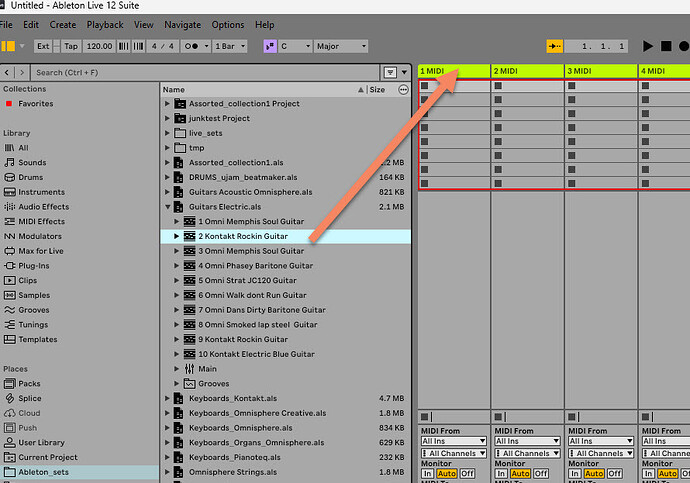Select Sounds in the Library
The width and height of the screenshot is (690, 483).
[32, 163]
